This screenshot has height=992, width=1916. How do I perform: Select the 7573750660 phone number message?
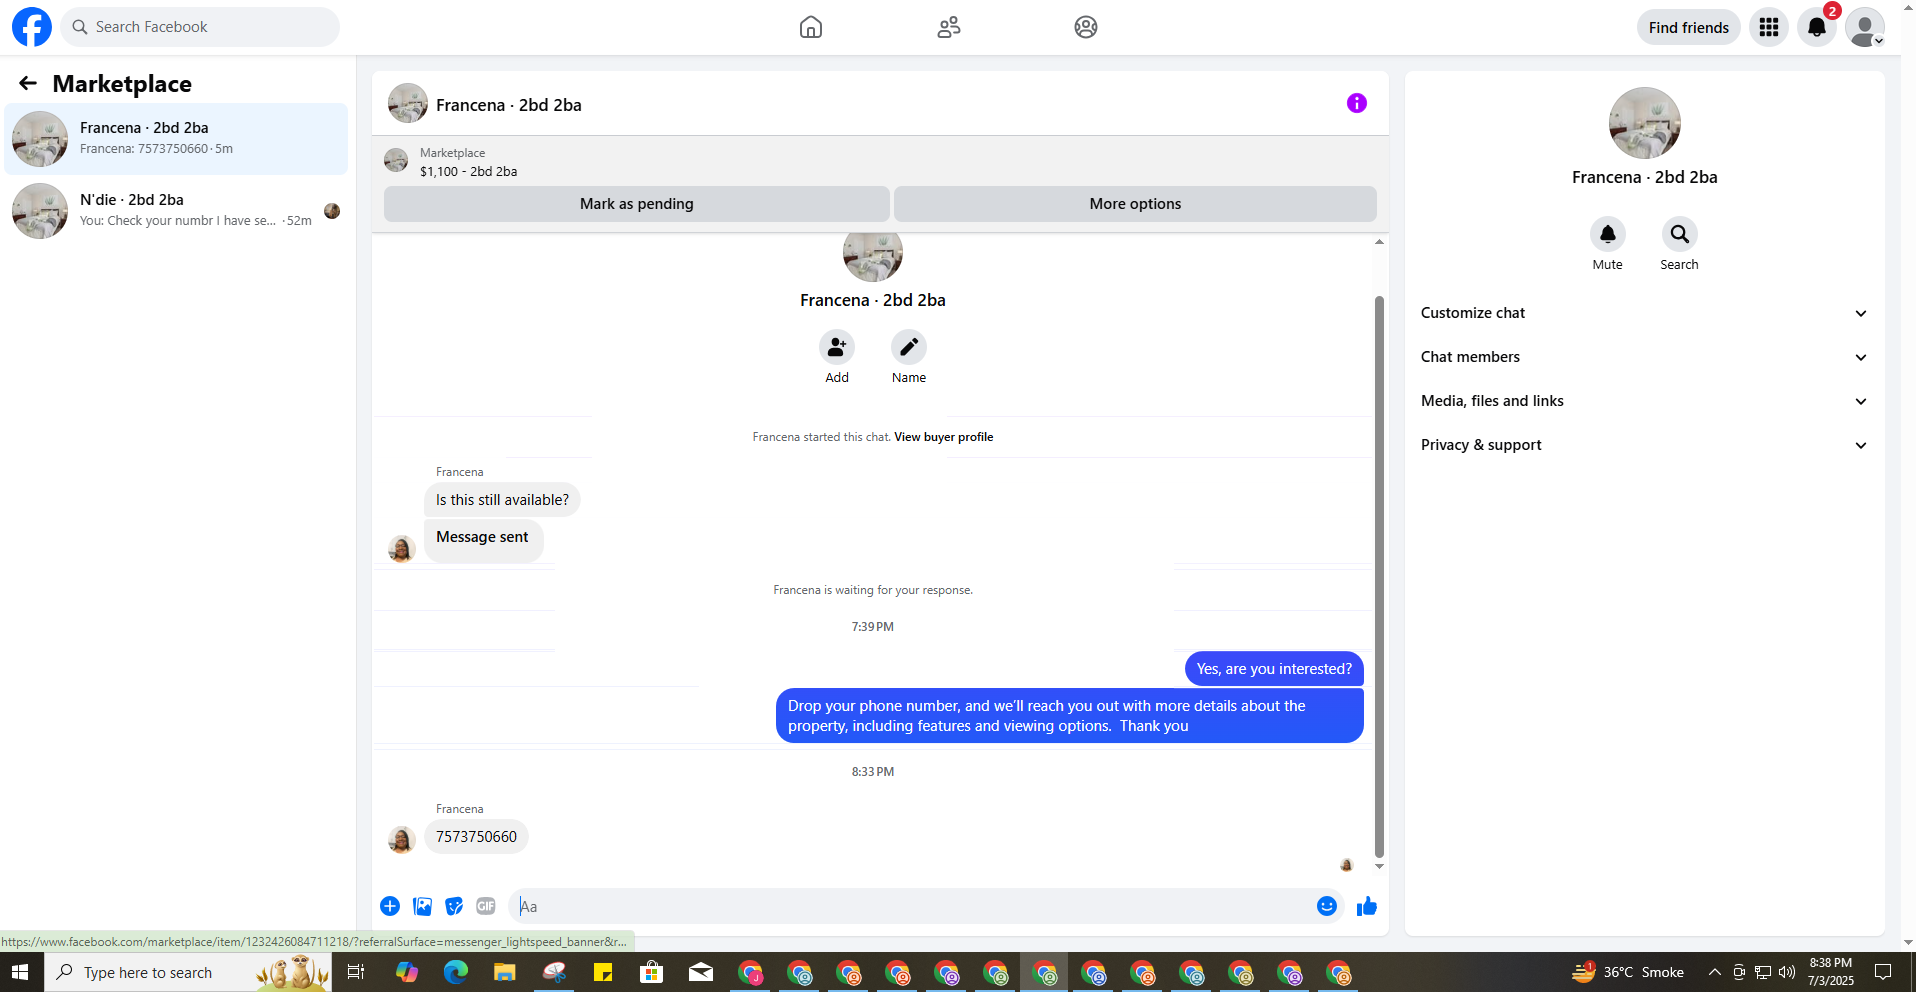(476, 837)
